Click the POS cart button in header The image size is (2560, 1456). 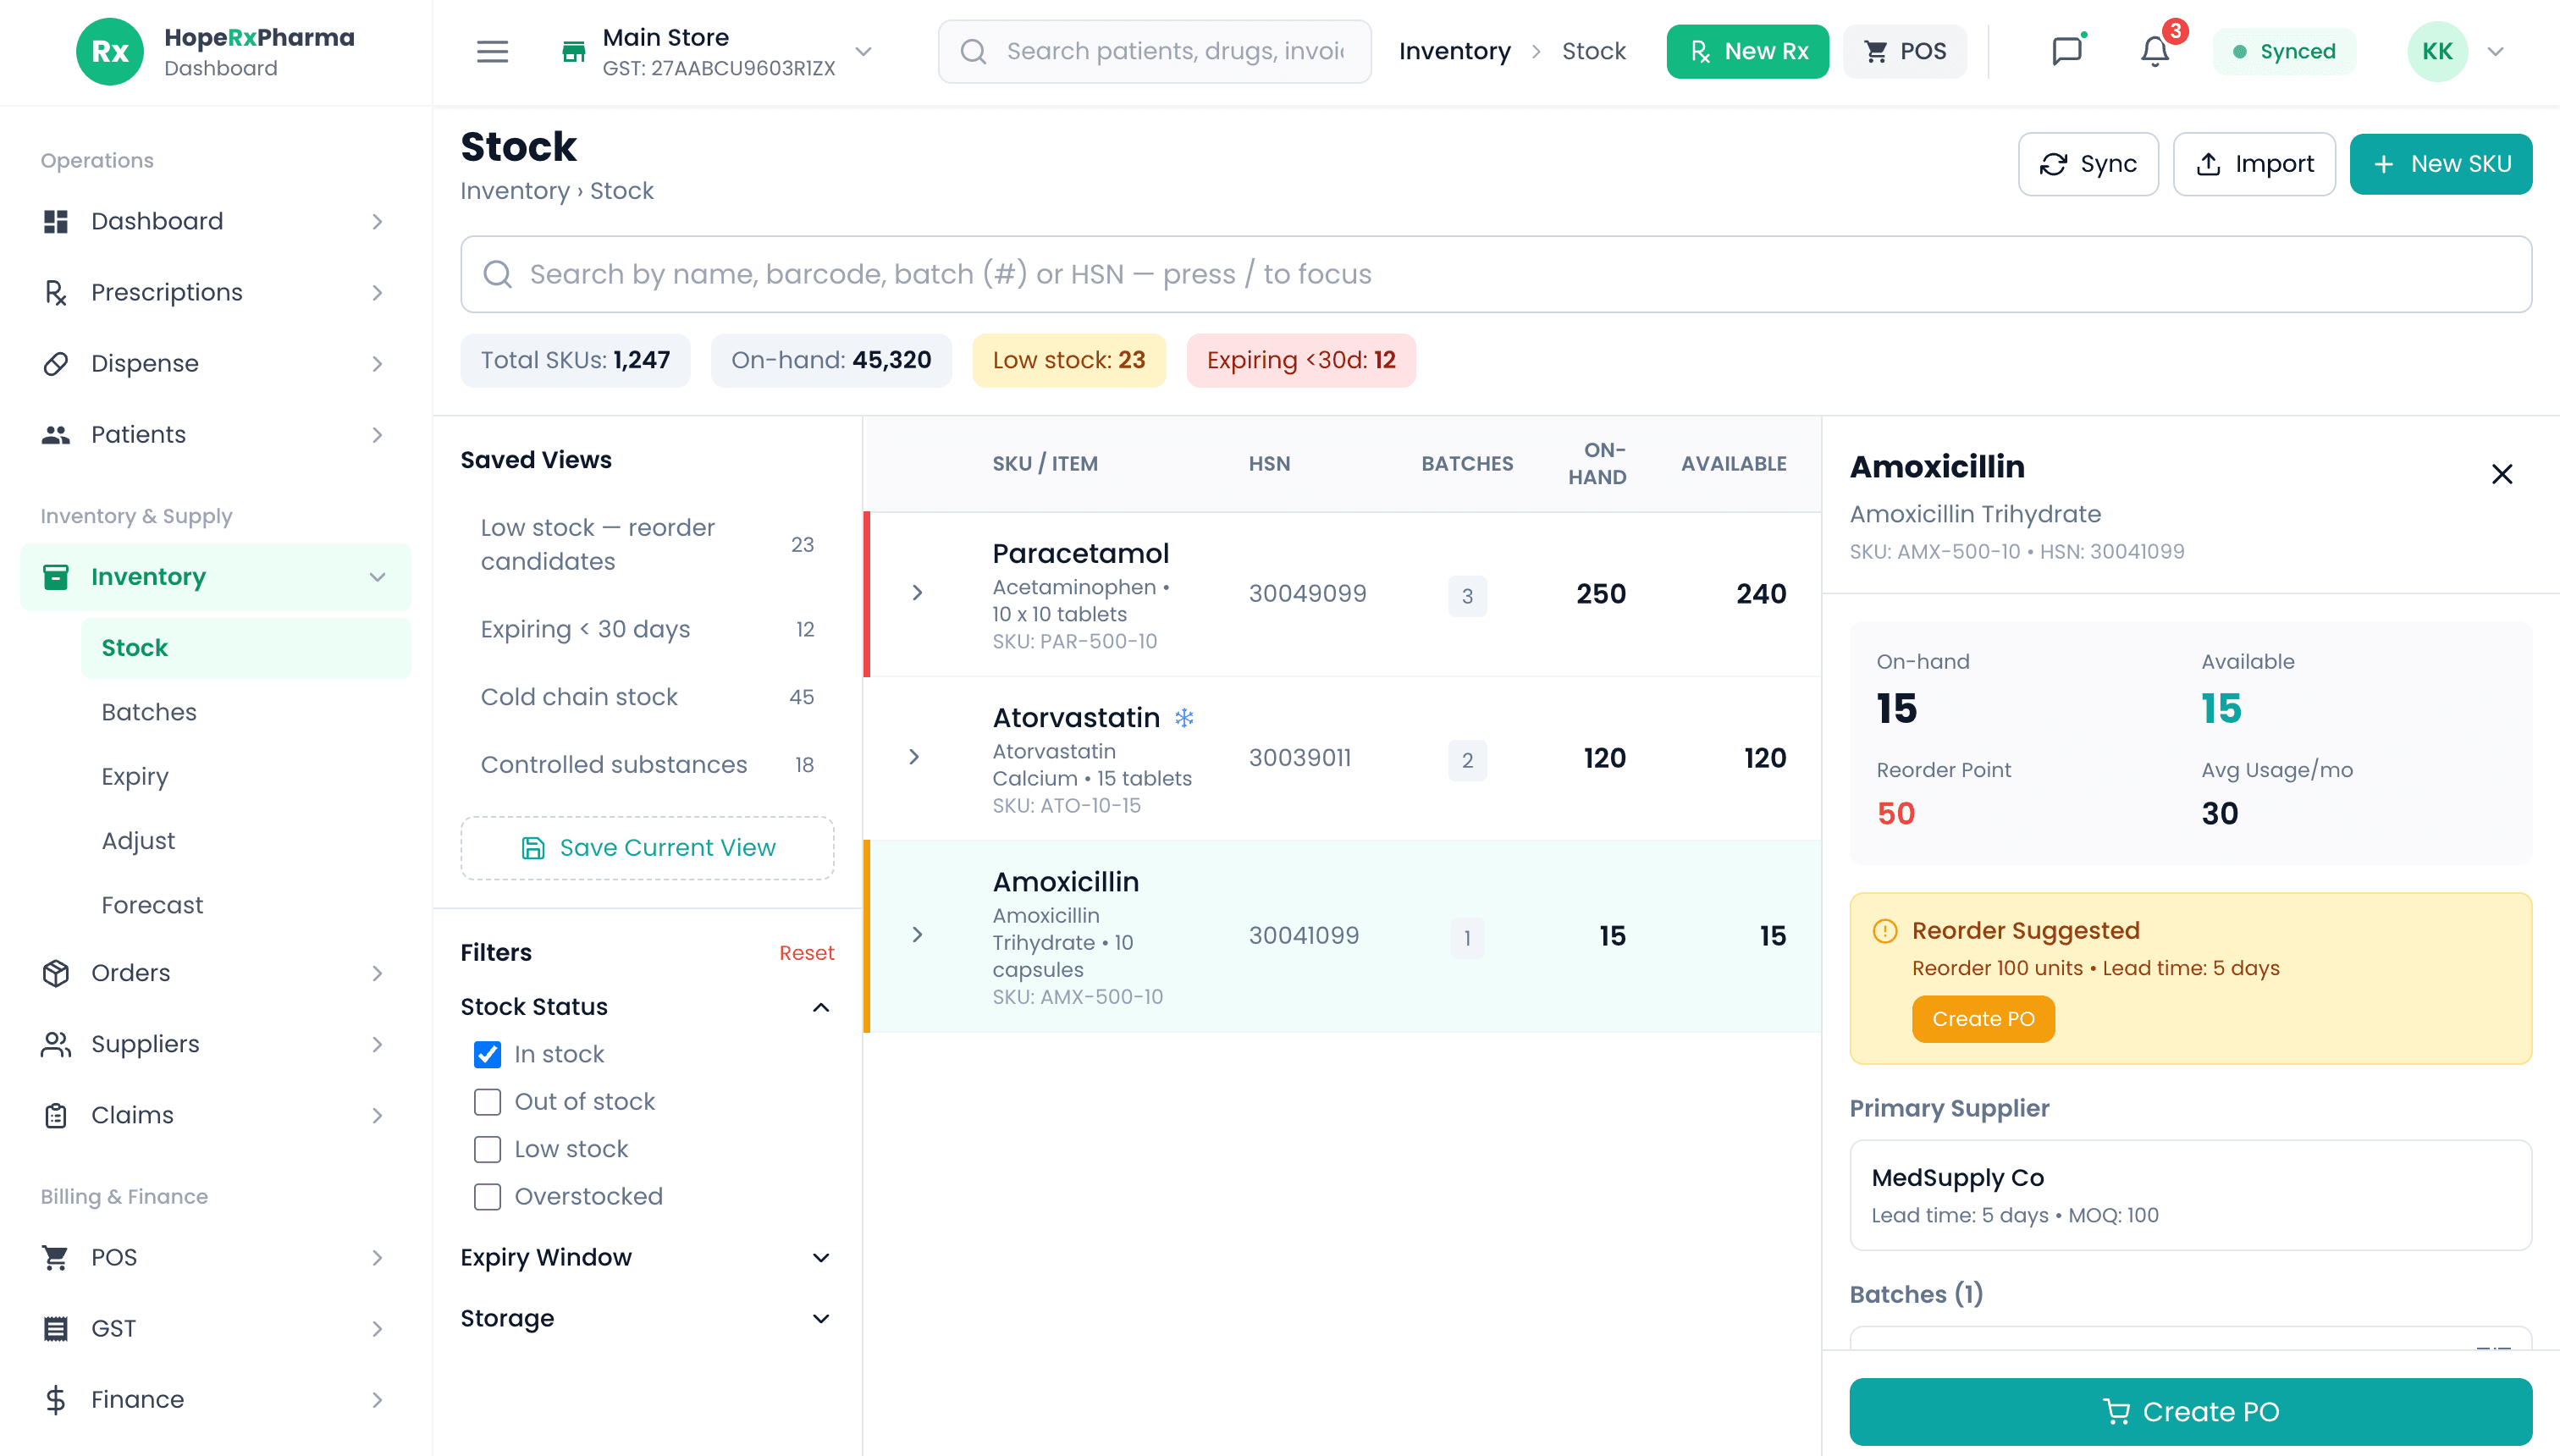pos(1905,51)
